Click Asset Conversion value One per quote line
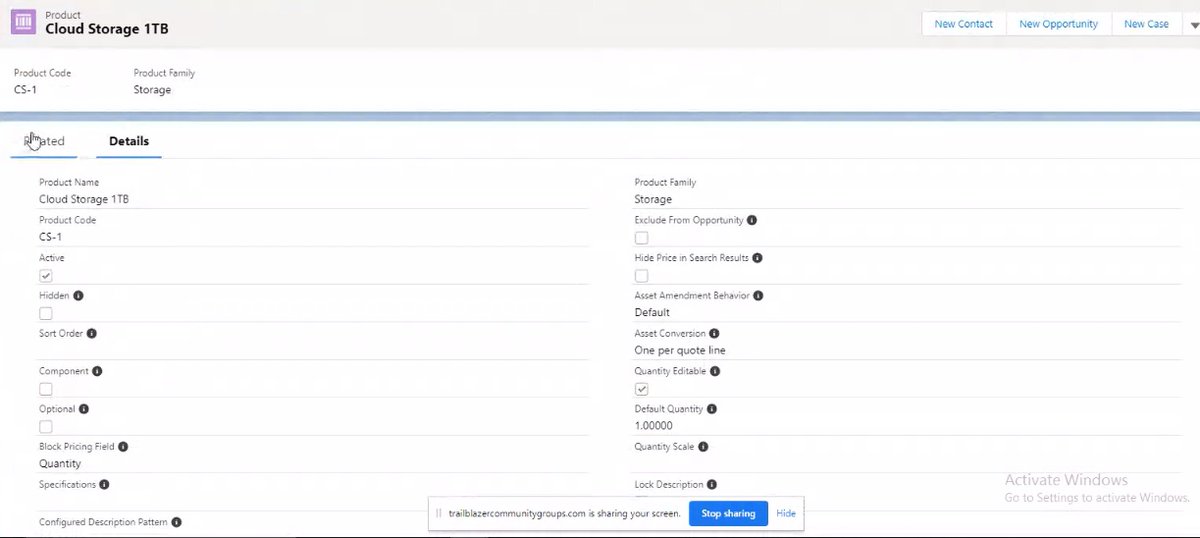Screen dimensions: 1200x538 tap(680, 351)
